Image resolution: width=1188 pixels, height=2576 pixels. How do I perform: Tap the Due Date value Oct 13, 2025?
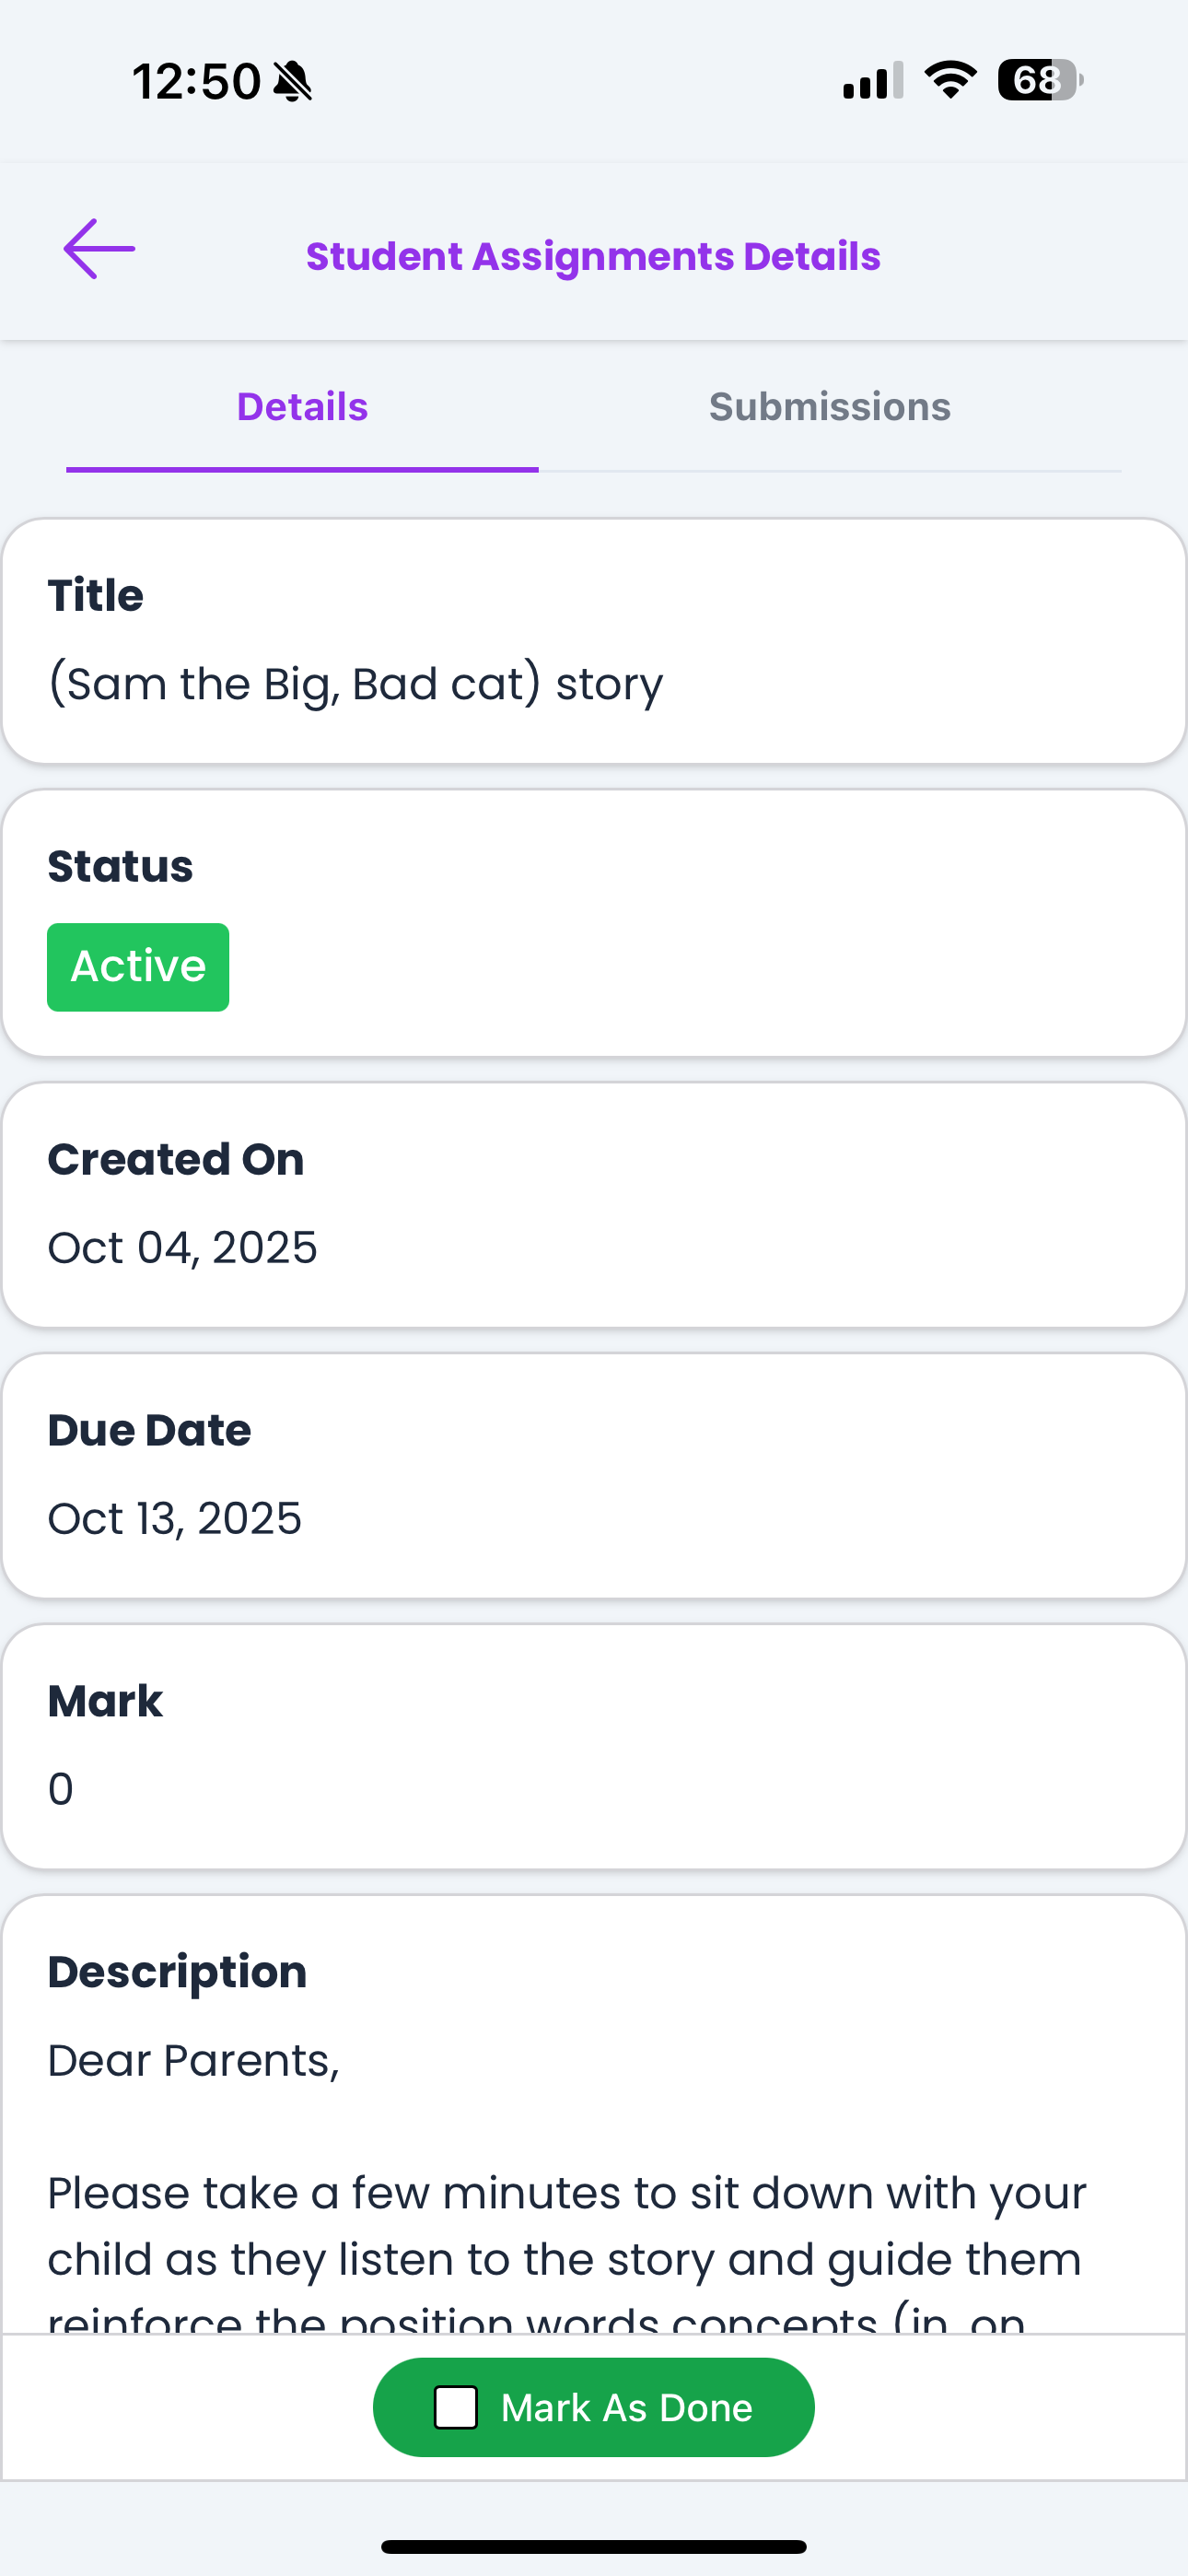click(174, 1519)
